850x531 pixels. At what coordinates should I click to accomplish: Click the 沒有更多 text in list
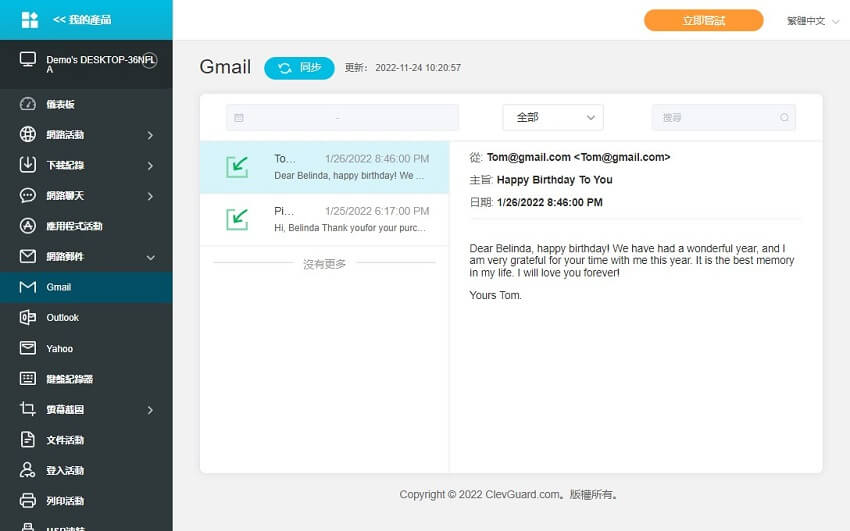click(324, 264)
